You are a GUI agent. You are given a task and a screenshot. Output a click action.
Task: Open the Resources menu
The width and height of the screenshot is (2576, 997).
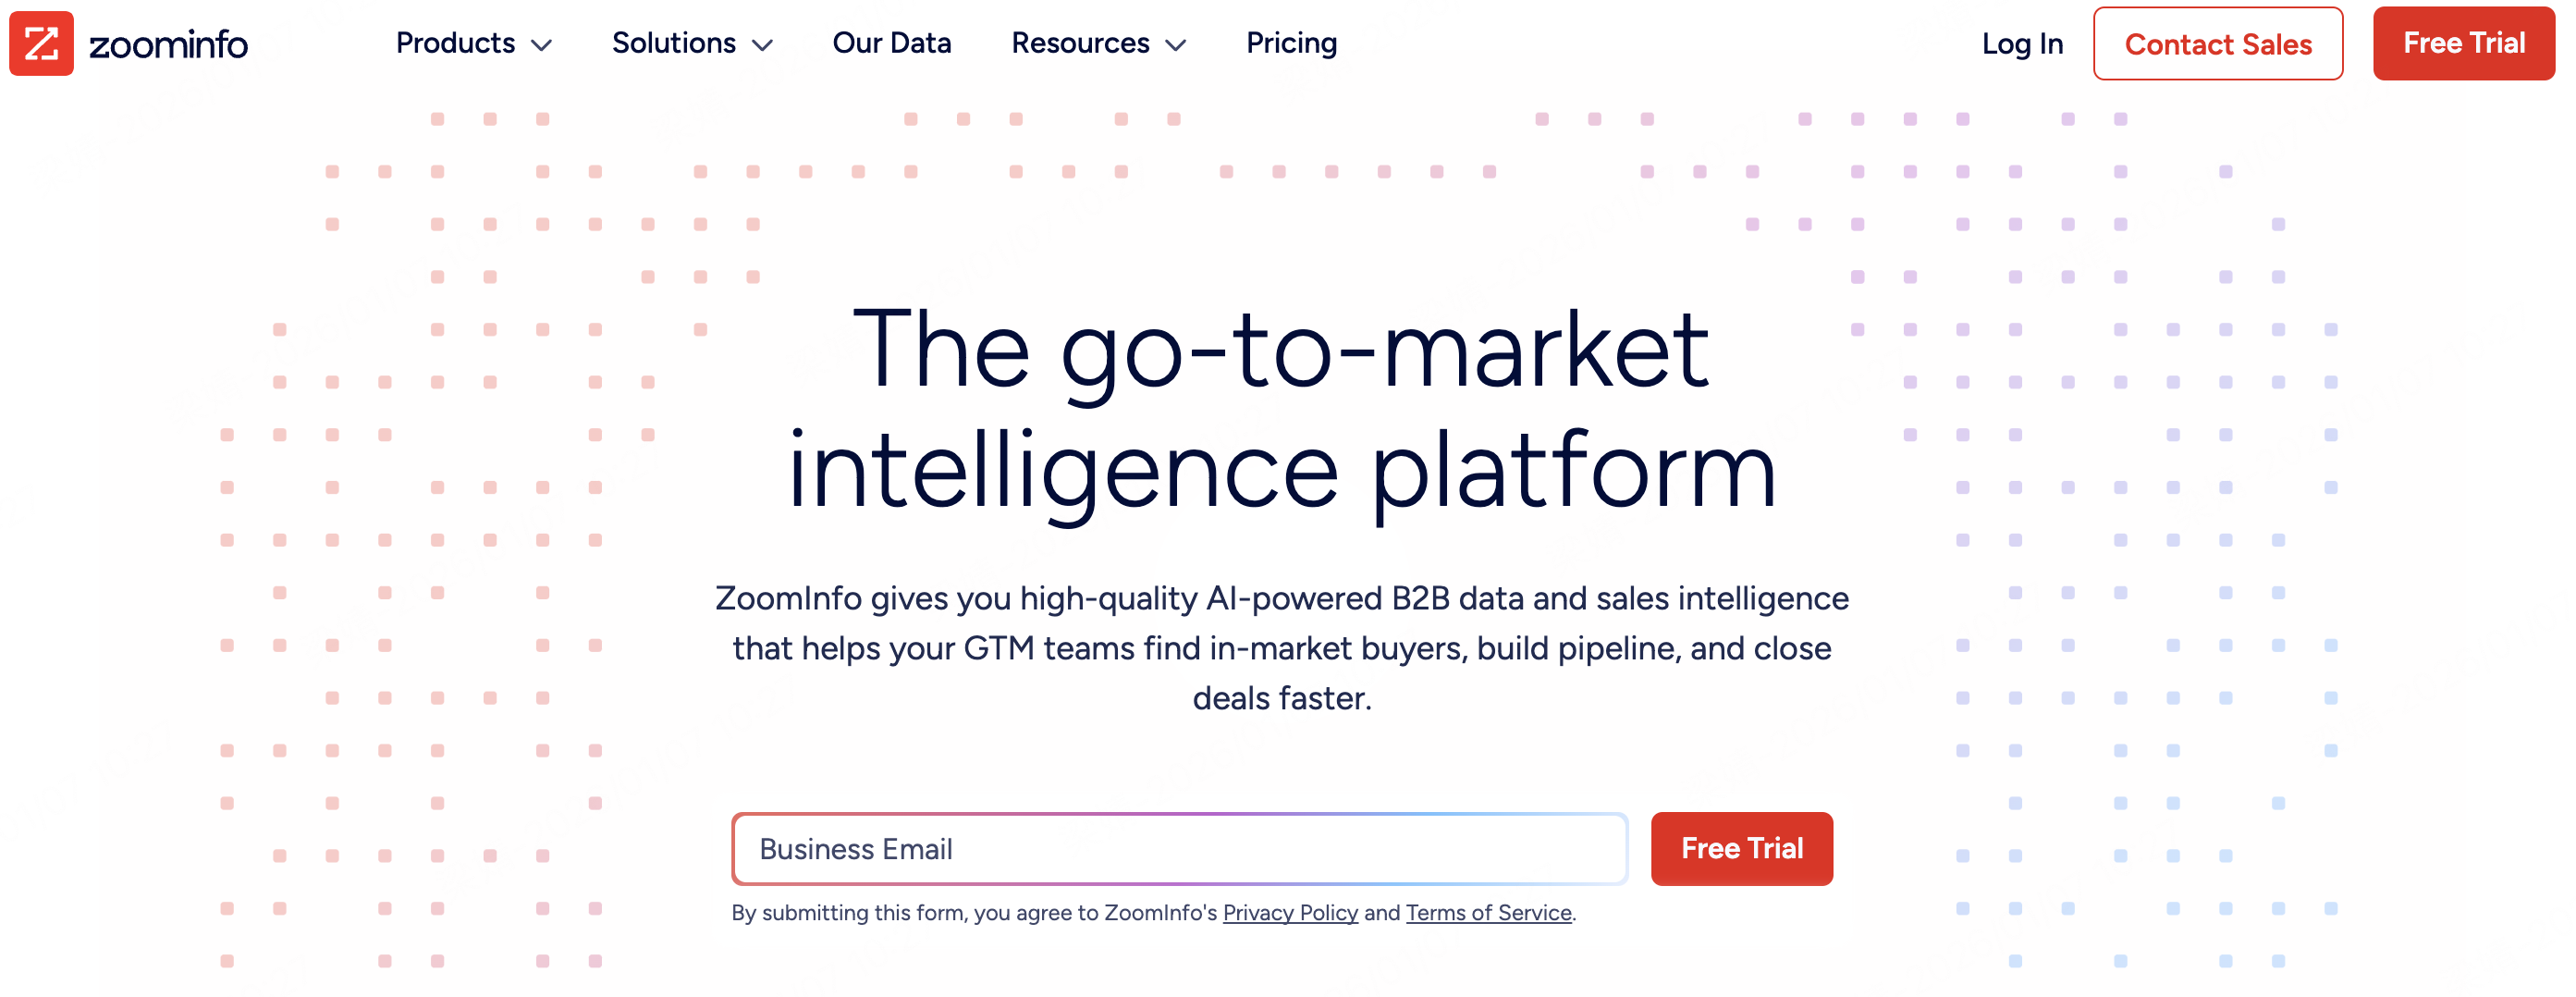[x=1080, y=43]
